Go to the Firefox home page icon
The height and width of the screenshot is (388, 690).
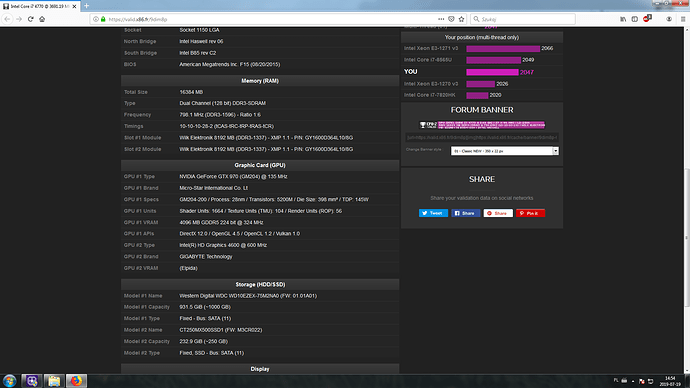[x=42, y=19]
